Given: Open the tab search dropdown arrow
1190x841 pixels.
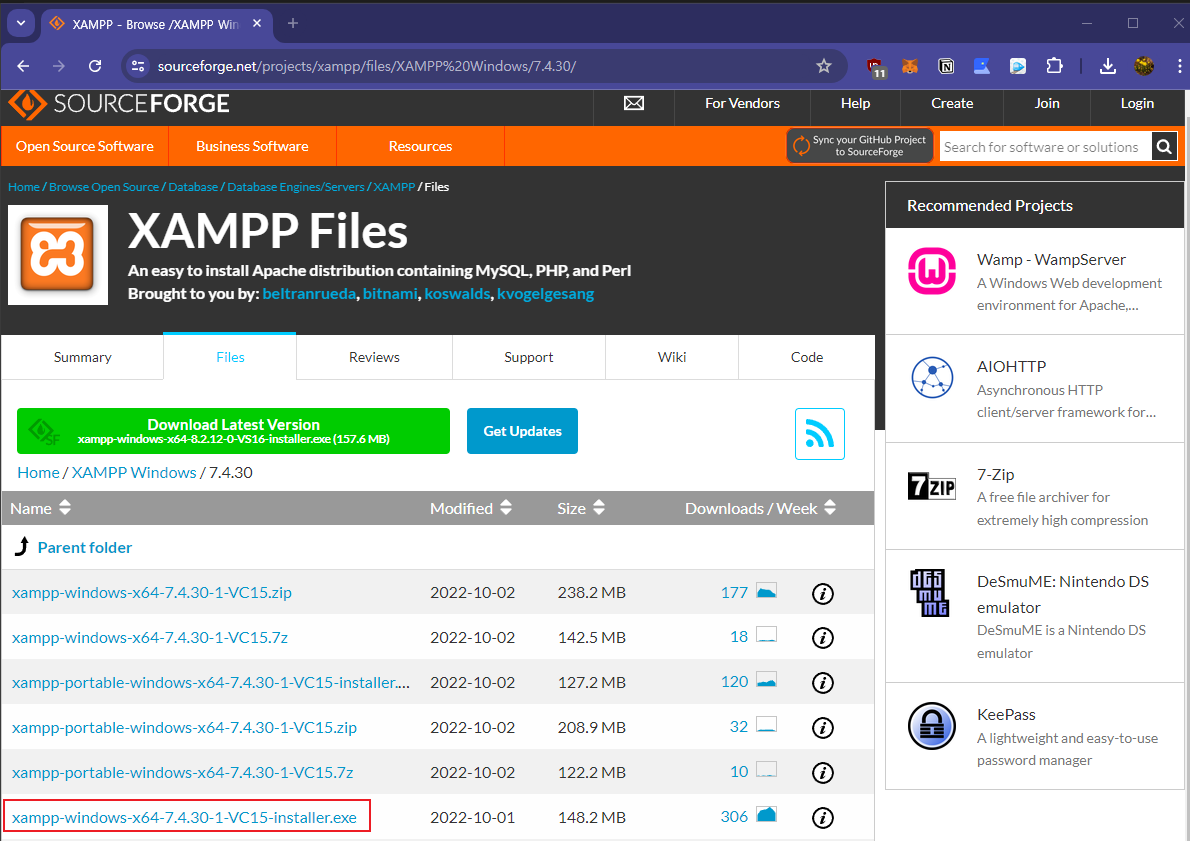Looking at the screenshot, I should tap(21, 24).
